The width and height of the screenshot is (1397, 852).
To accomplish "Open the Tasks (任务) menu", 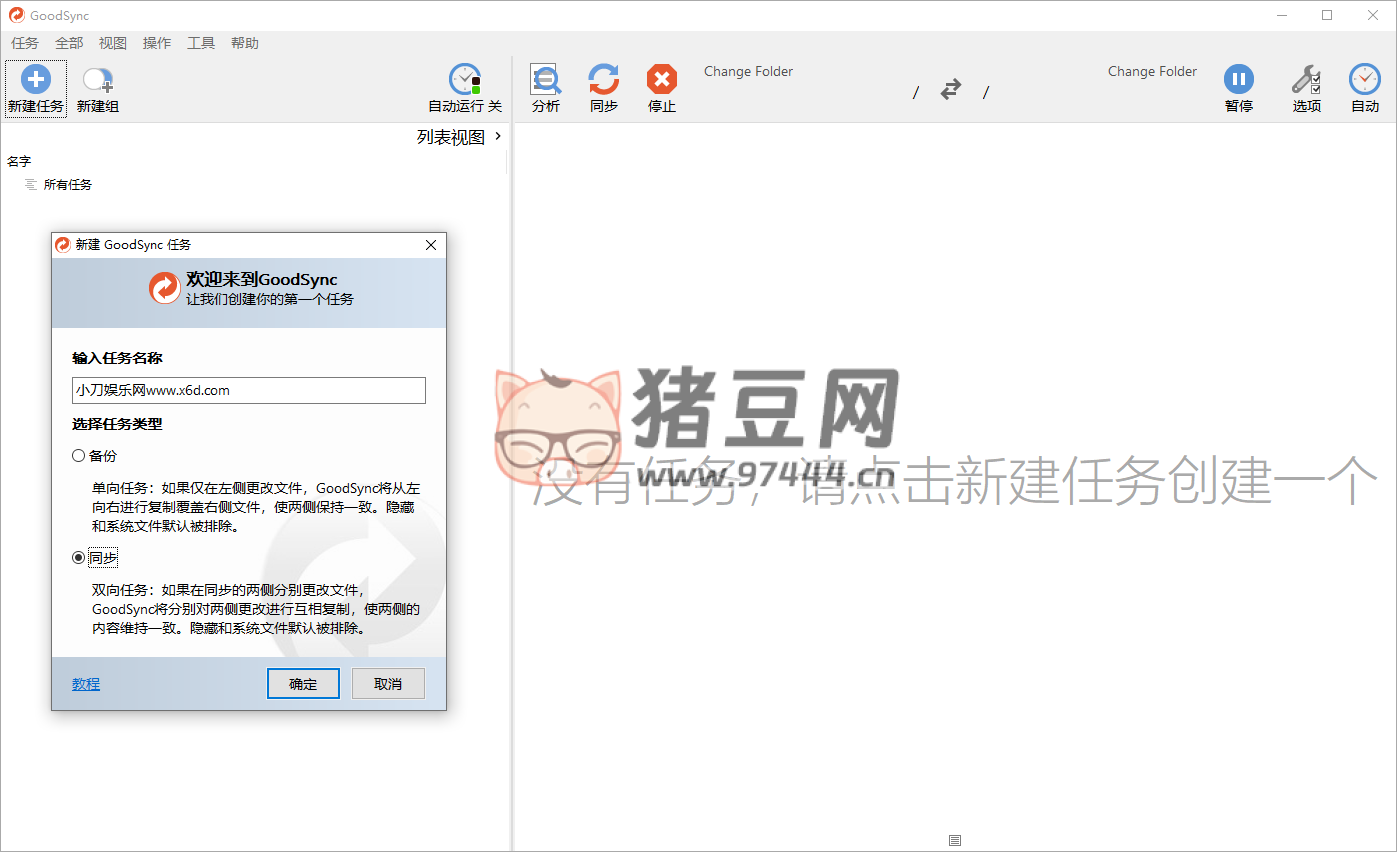I will (24, 43).
